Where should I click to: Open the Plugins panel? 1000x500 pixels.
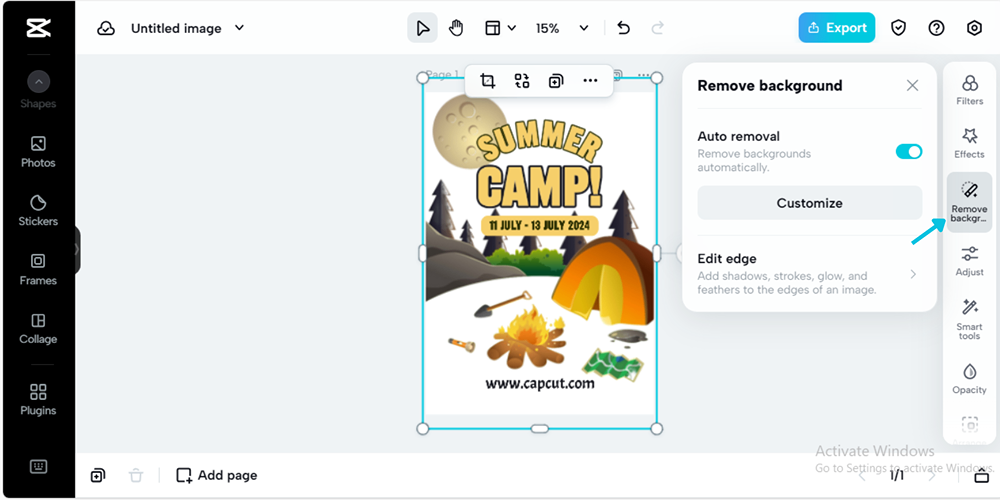[38, 400]
